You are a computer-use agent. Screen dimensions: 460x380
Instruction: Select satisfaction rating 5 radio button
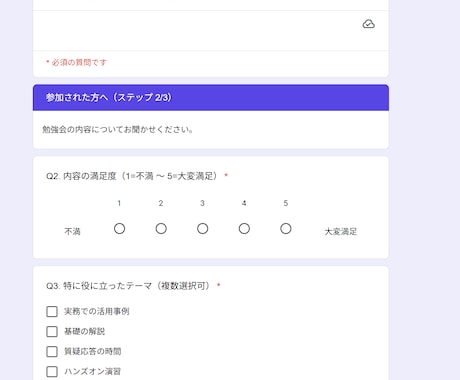[286, 229]
